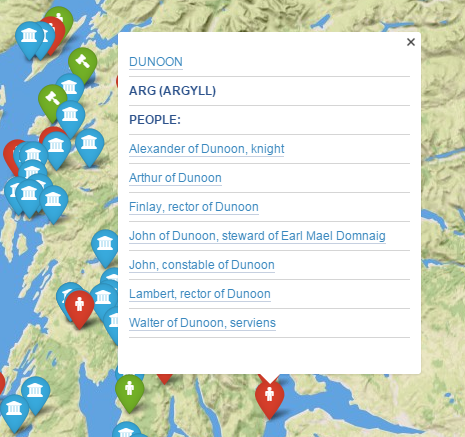Select the green person marker below the popup

130,393
